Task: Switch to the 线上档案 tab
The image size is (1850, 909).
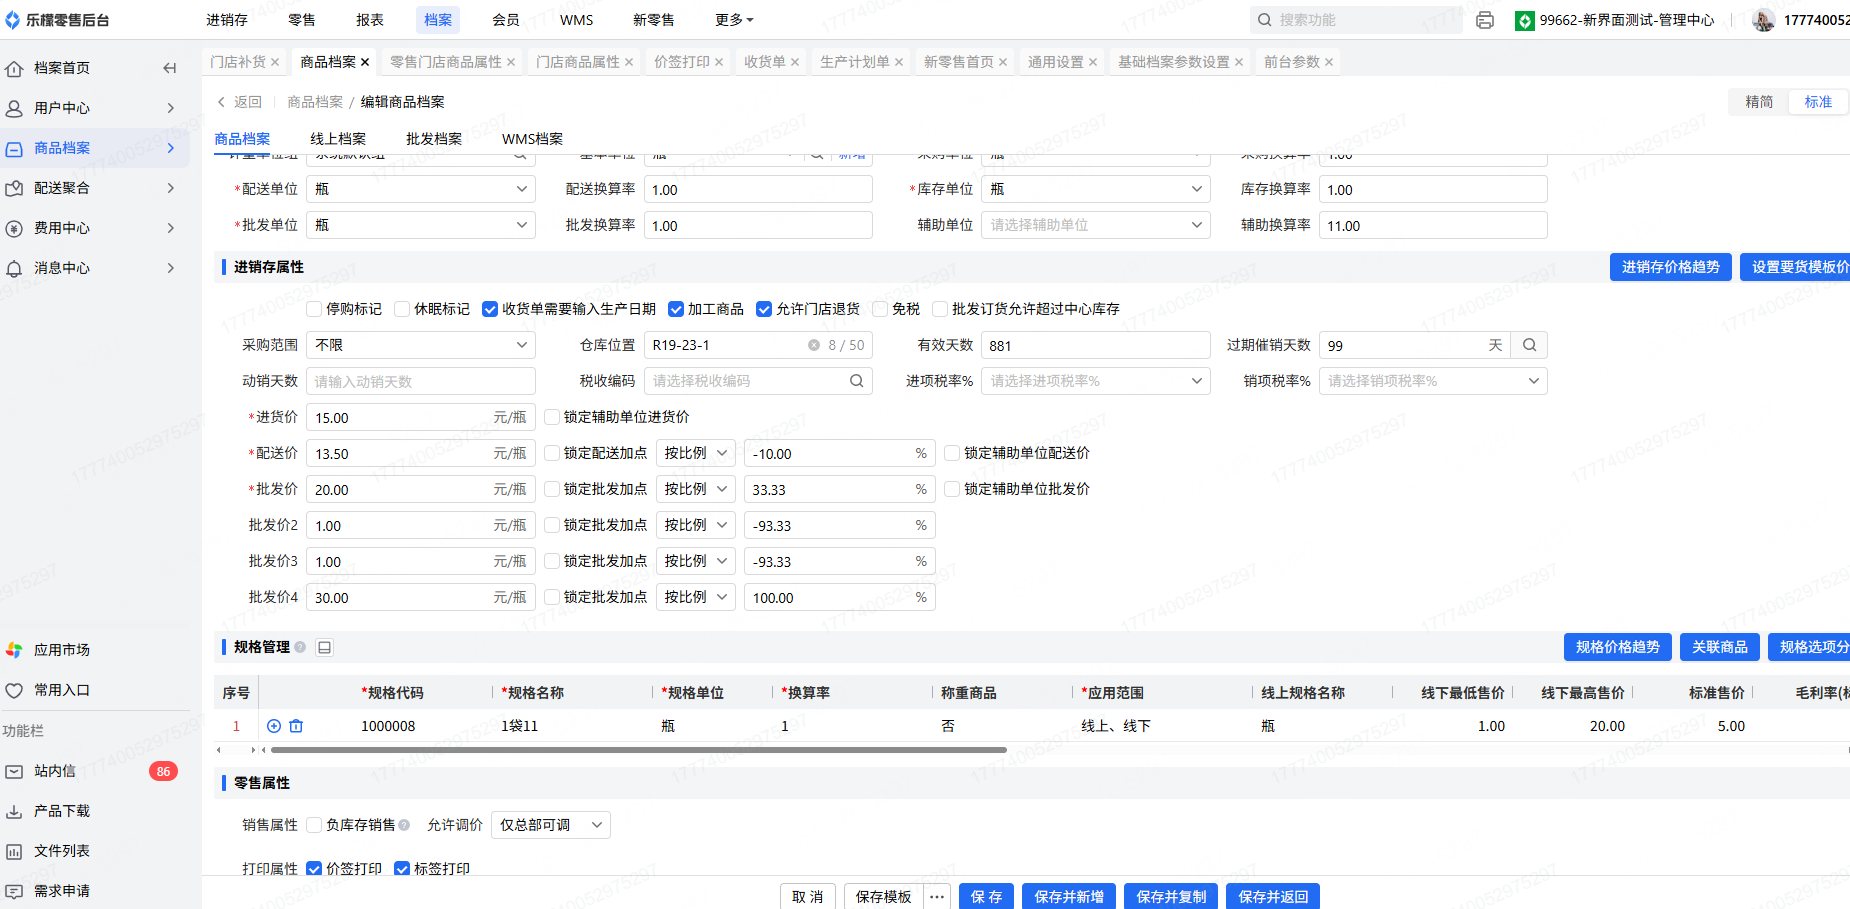Action: (x=338, y=139)
